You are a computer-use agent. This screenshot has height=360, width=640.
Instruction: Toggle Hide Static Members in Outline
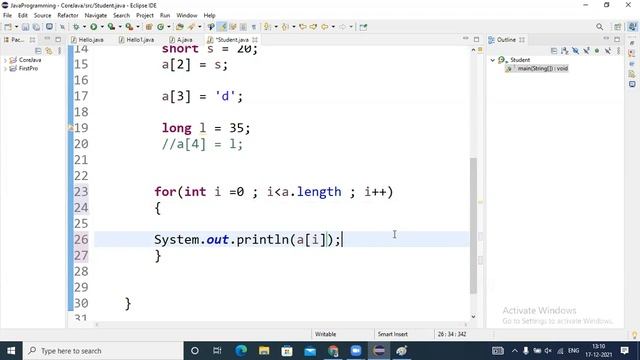pos(586,51)
